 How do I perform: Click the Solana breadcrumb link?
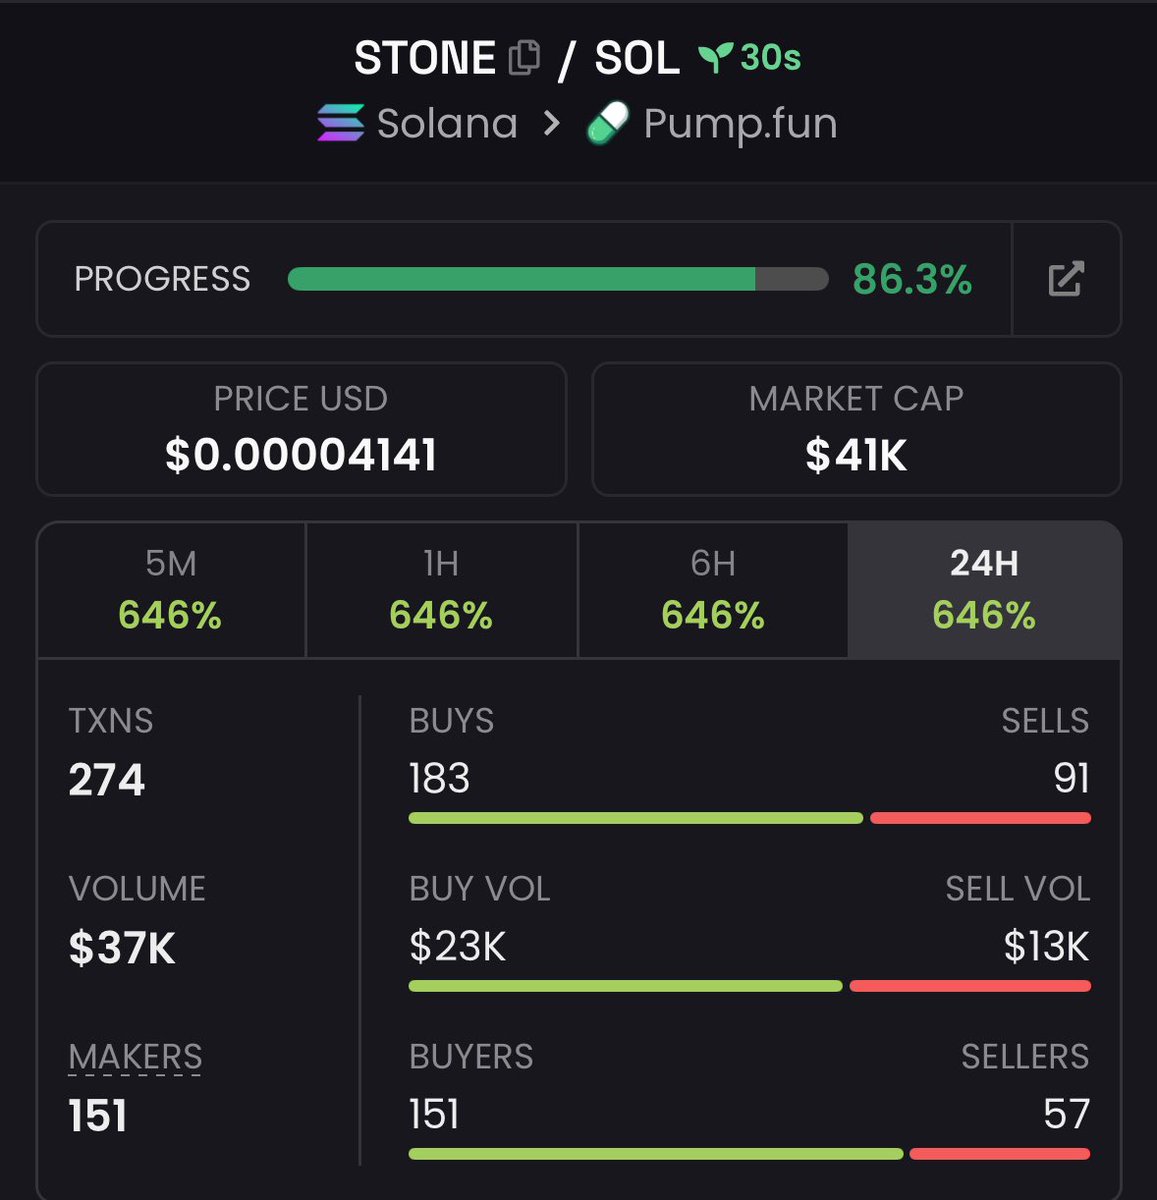[447, 124]
